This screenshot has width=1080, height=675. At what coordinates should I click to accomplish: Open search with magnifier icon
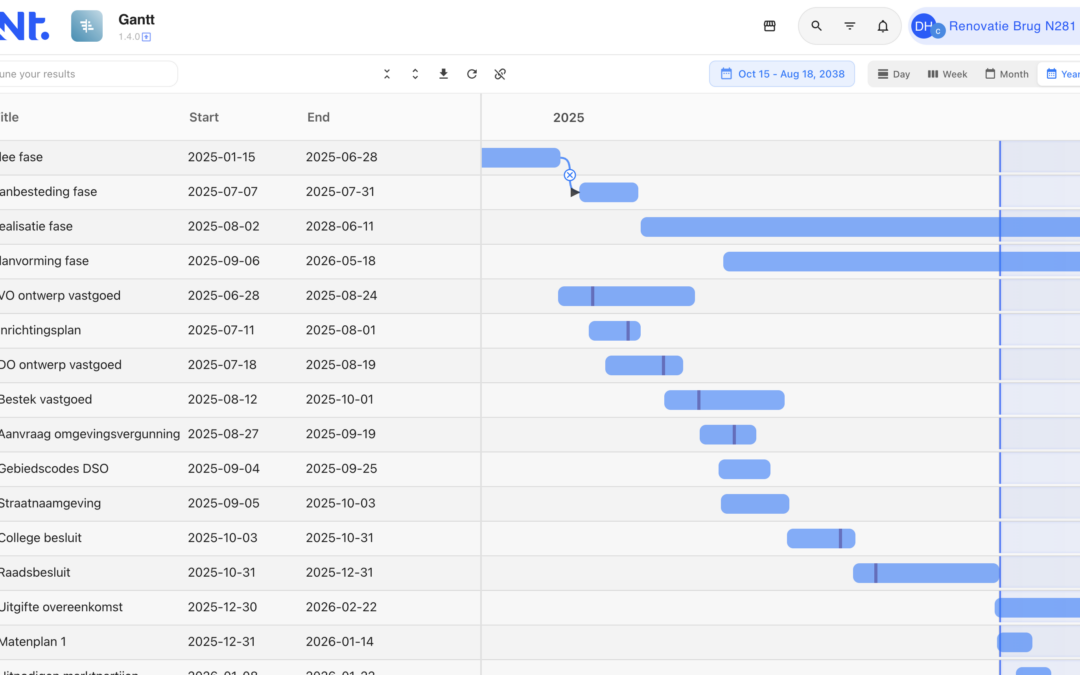816,26
